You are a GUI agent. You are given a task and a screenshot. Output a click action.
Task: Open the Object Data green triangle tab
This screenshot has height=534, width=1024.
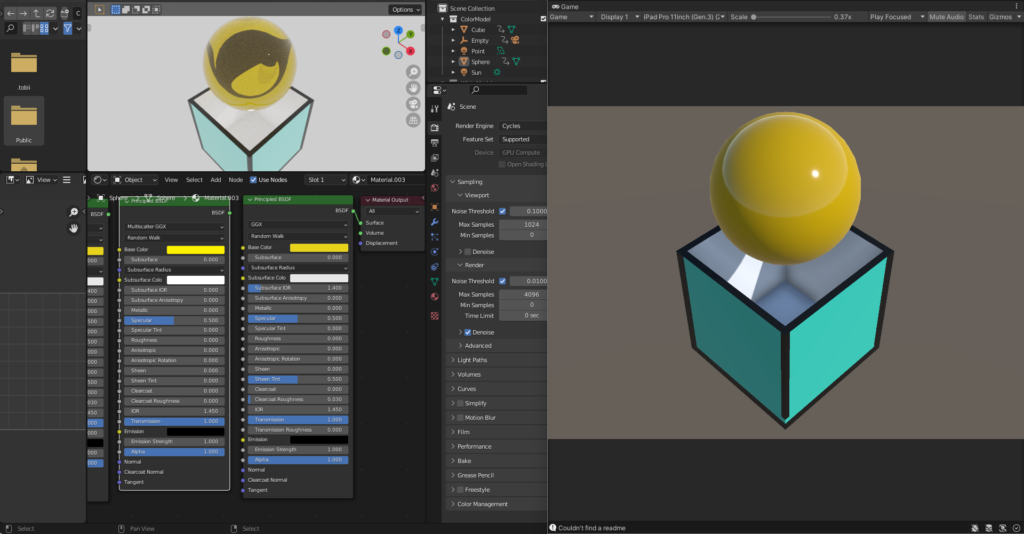point(435,281)
